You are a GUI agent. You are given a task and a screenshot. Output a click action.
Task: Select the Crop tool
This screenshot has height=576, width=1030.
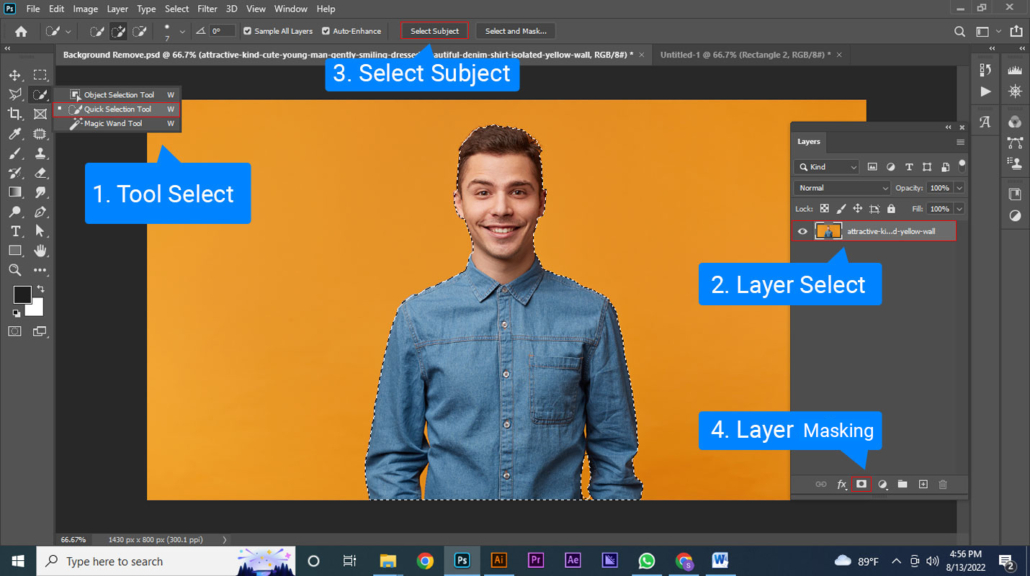tap(15, 114)
